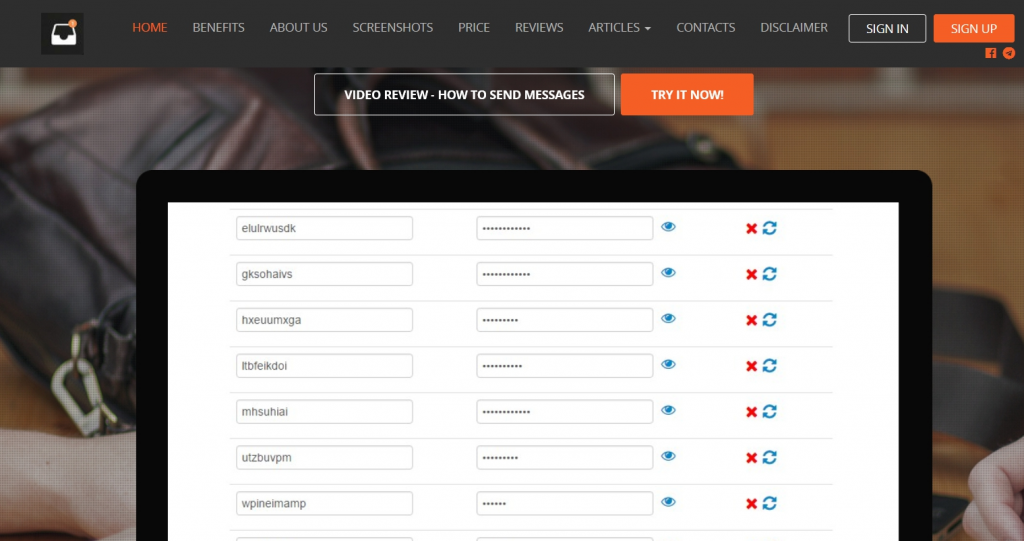Refresh the elulrwusdk account row
Viewport: 1024px width, 541px height.
click(x=769, y=228)
